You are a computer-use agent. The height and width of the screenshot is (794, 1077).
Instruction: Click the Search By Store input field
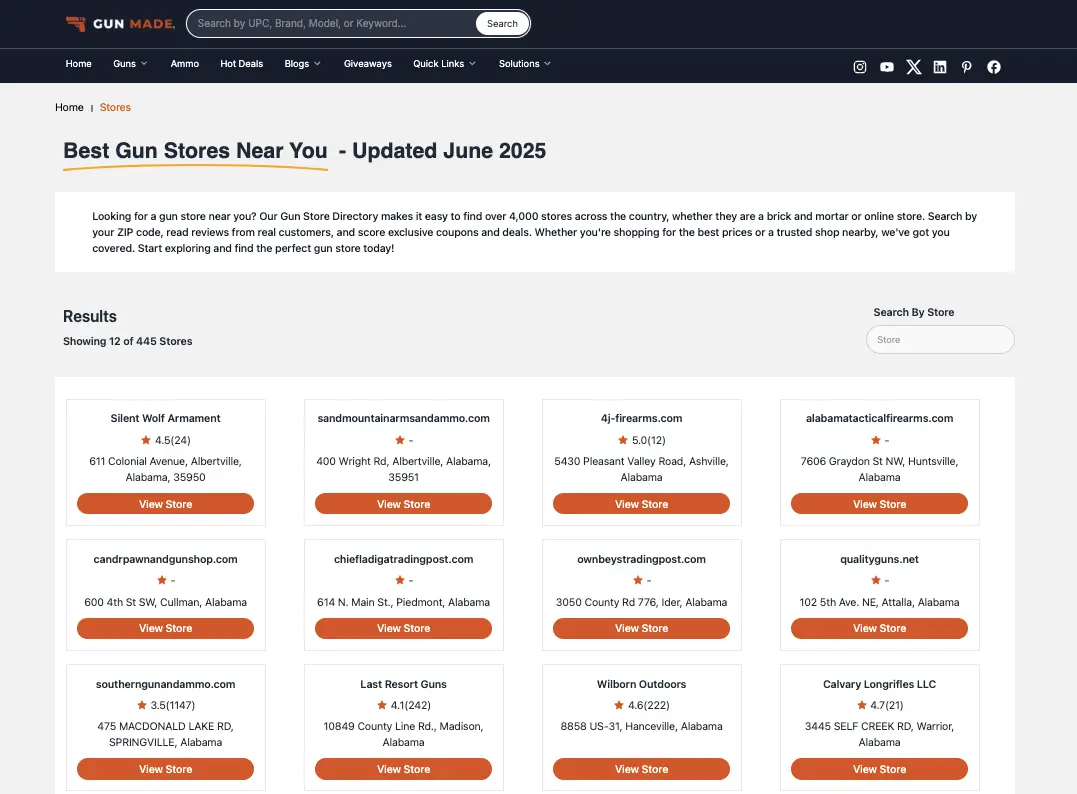(939, 340)
